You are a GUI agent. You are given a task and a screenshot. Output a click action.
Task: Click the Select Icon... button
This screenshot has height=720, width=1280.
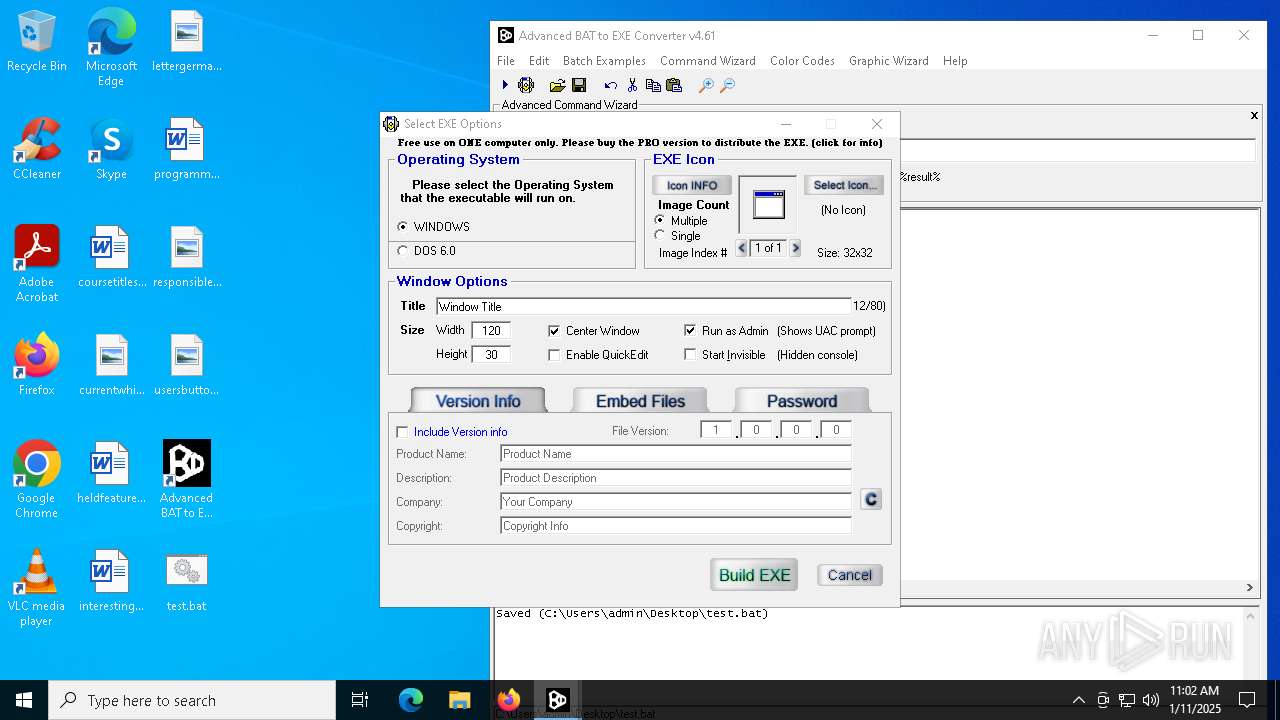click(x=844, y=185)
